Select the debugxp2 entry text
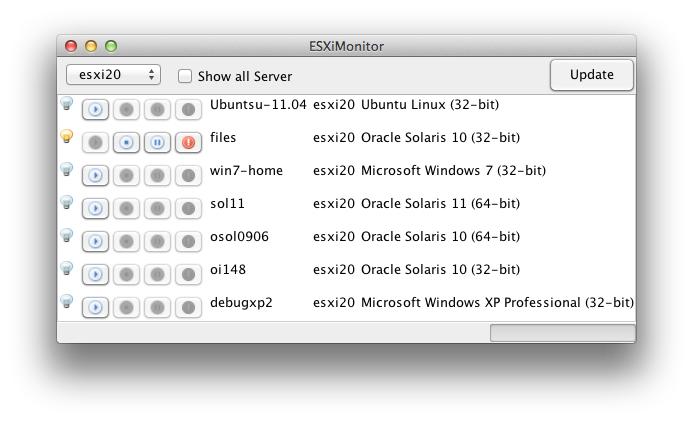This screenshot has width=693, height=422. coord(241,303)
